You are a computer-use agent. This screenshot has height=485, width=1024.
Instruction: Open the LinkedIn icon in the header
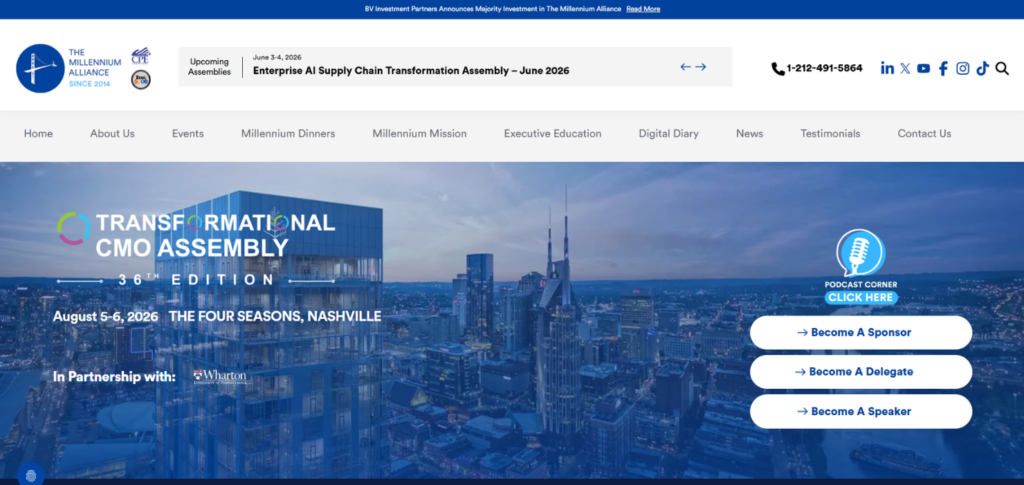887,68
